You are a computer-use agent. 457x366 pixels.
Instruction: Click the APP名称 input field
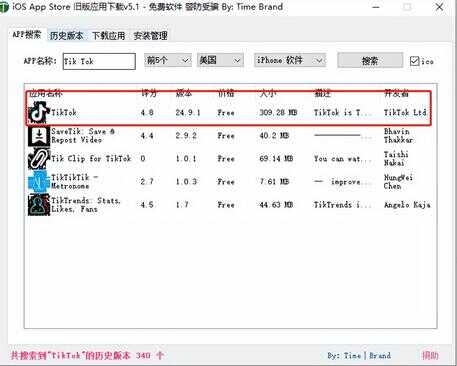pos(99,61)
